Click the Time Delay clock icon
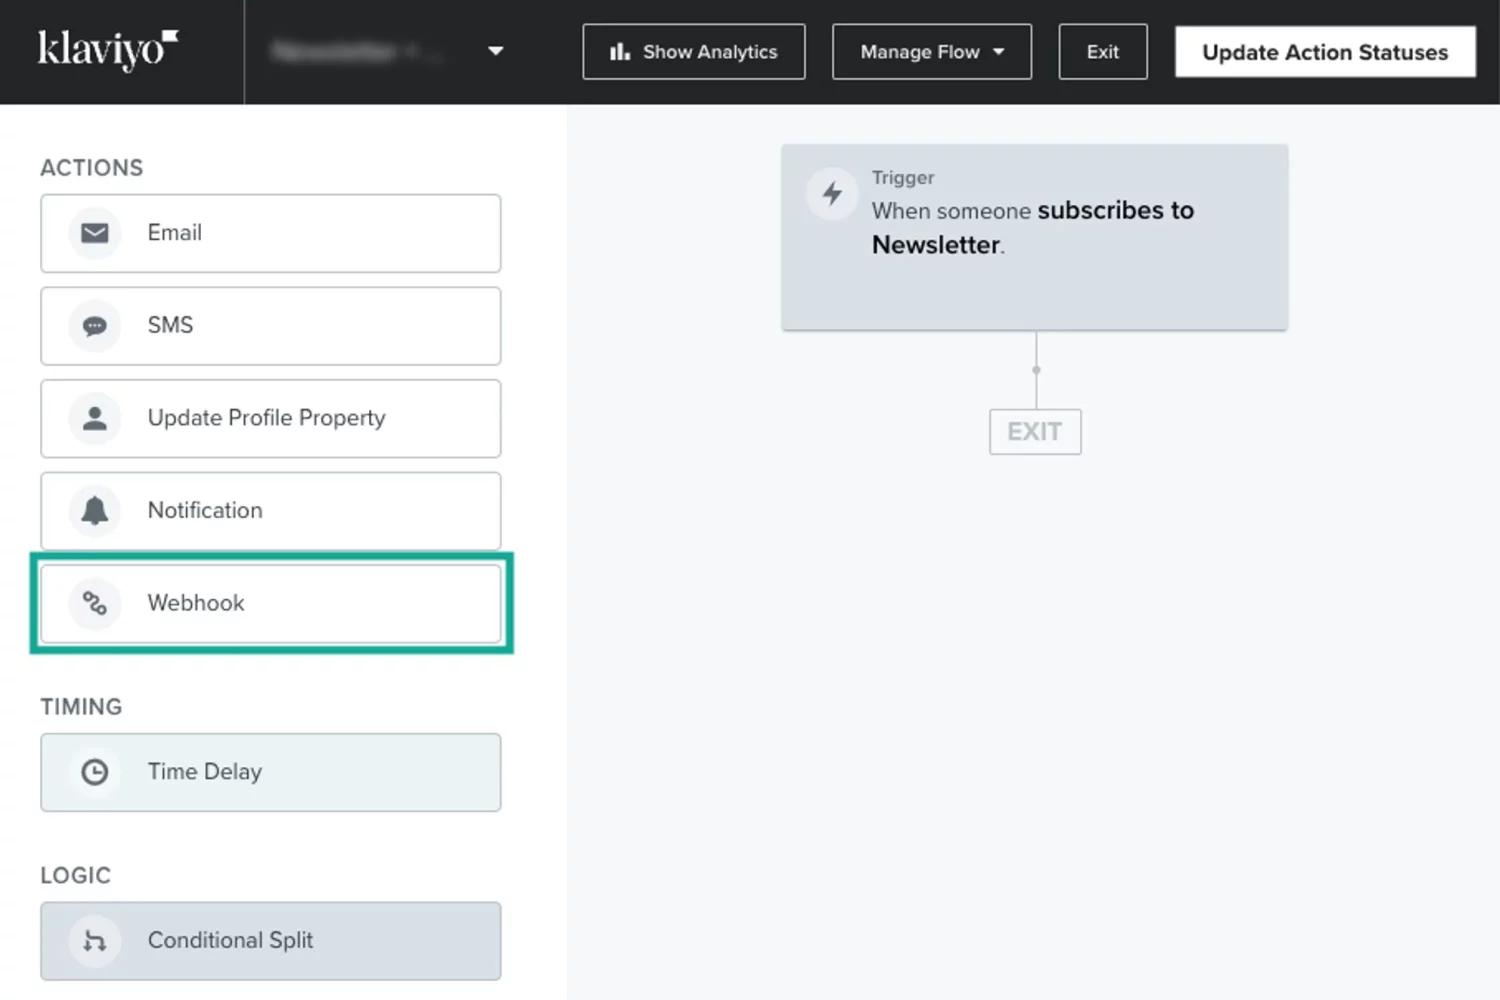The height and width of the screenshot is (1000, 1500). click(94, 771)
